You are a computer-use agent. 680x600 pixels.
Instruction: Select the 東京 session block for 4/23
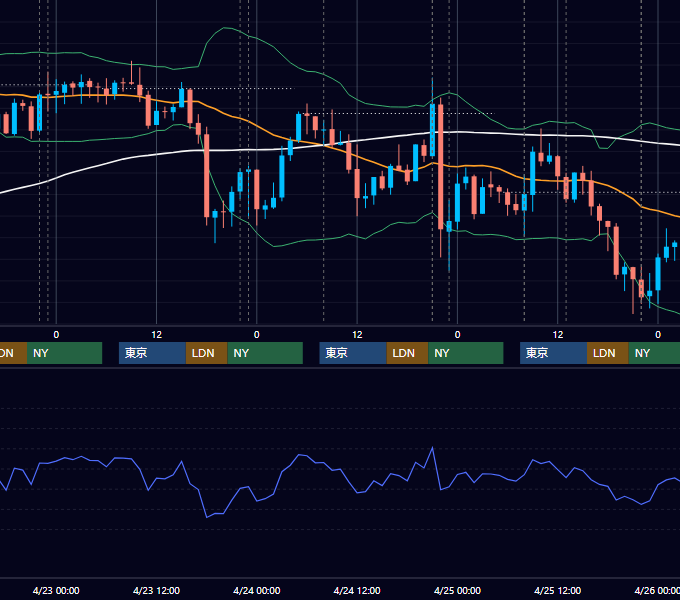coord(152,353)
